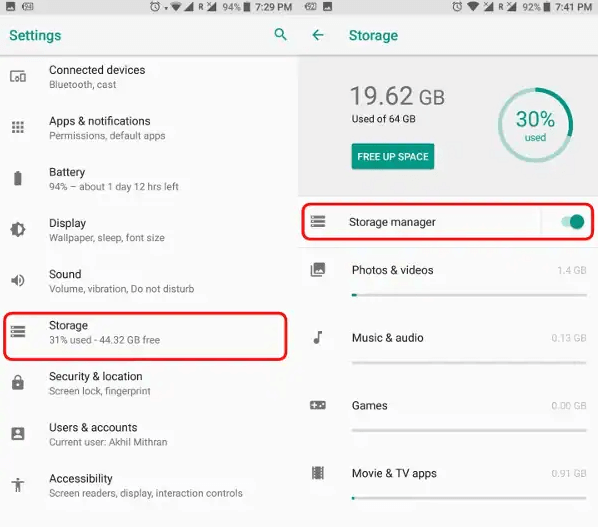Tap the Music & audio usage bar
This screenshot has height=527, width=598.
(469, 363)
